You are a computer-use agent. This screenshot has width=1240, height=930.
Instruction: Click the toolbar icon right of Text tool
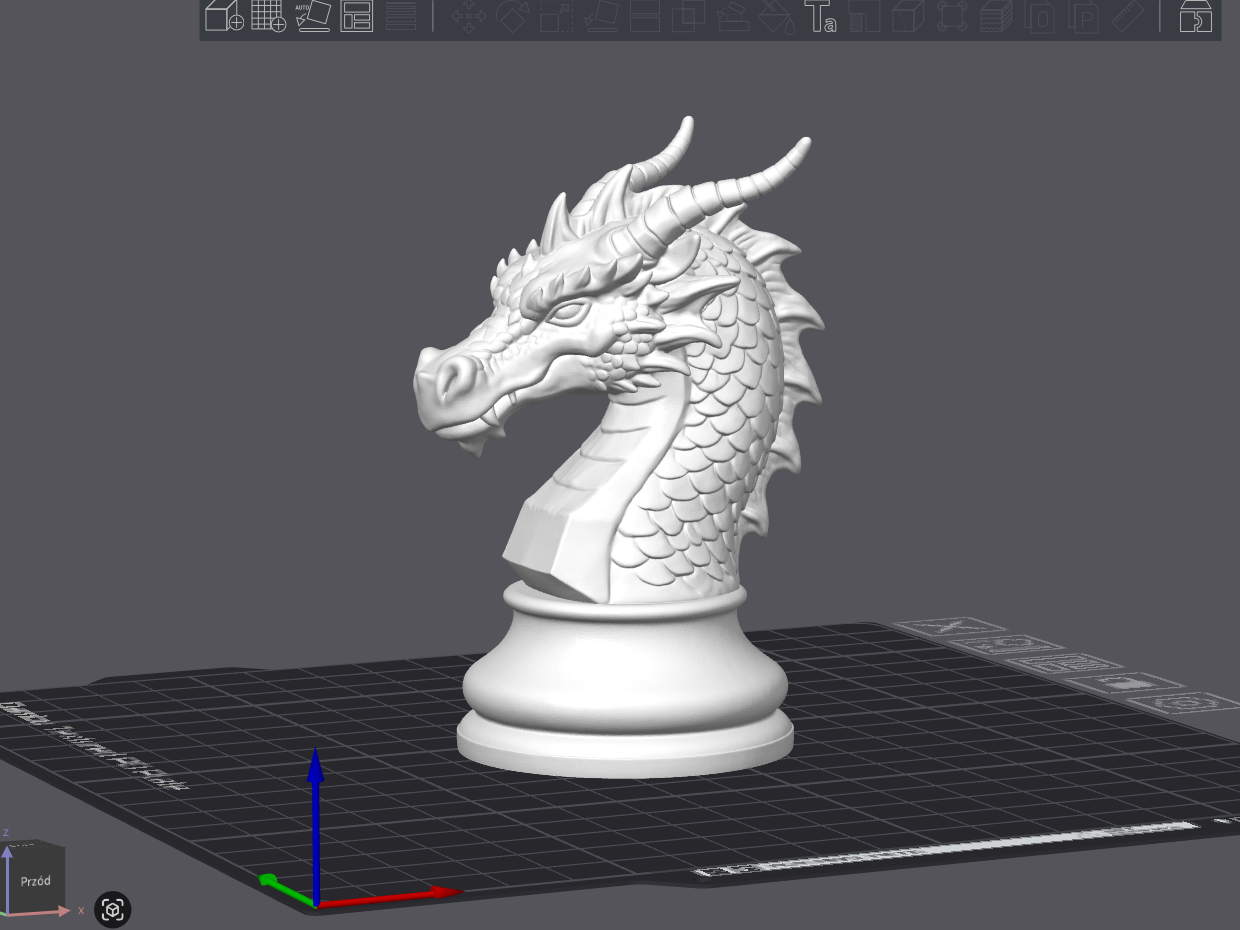tap(864, 17)
